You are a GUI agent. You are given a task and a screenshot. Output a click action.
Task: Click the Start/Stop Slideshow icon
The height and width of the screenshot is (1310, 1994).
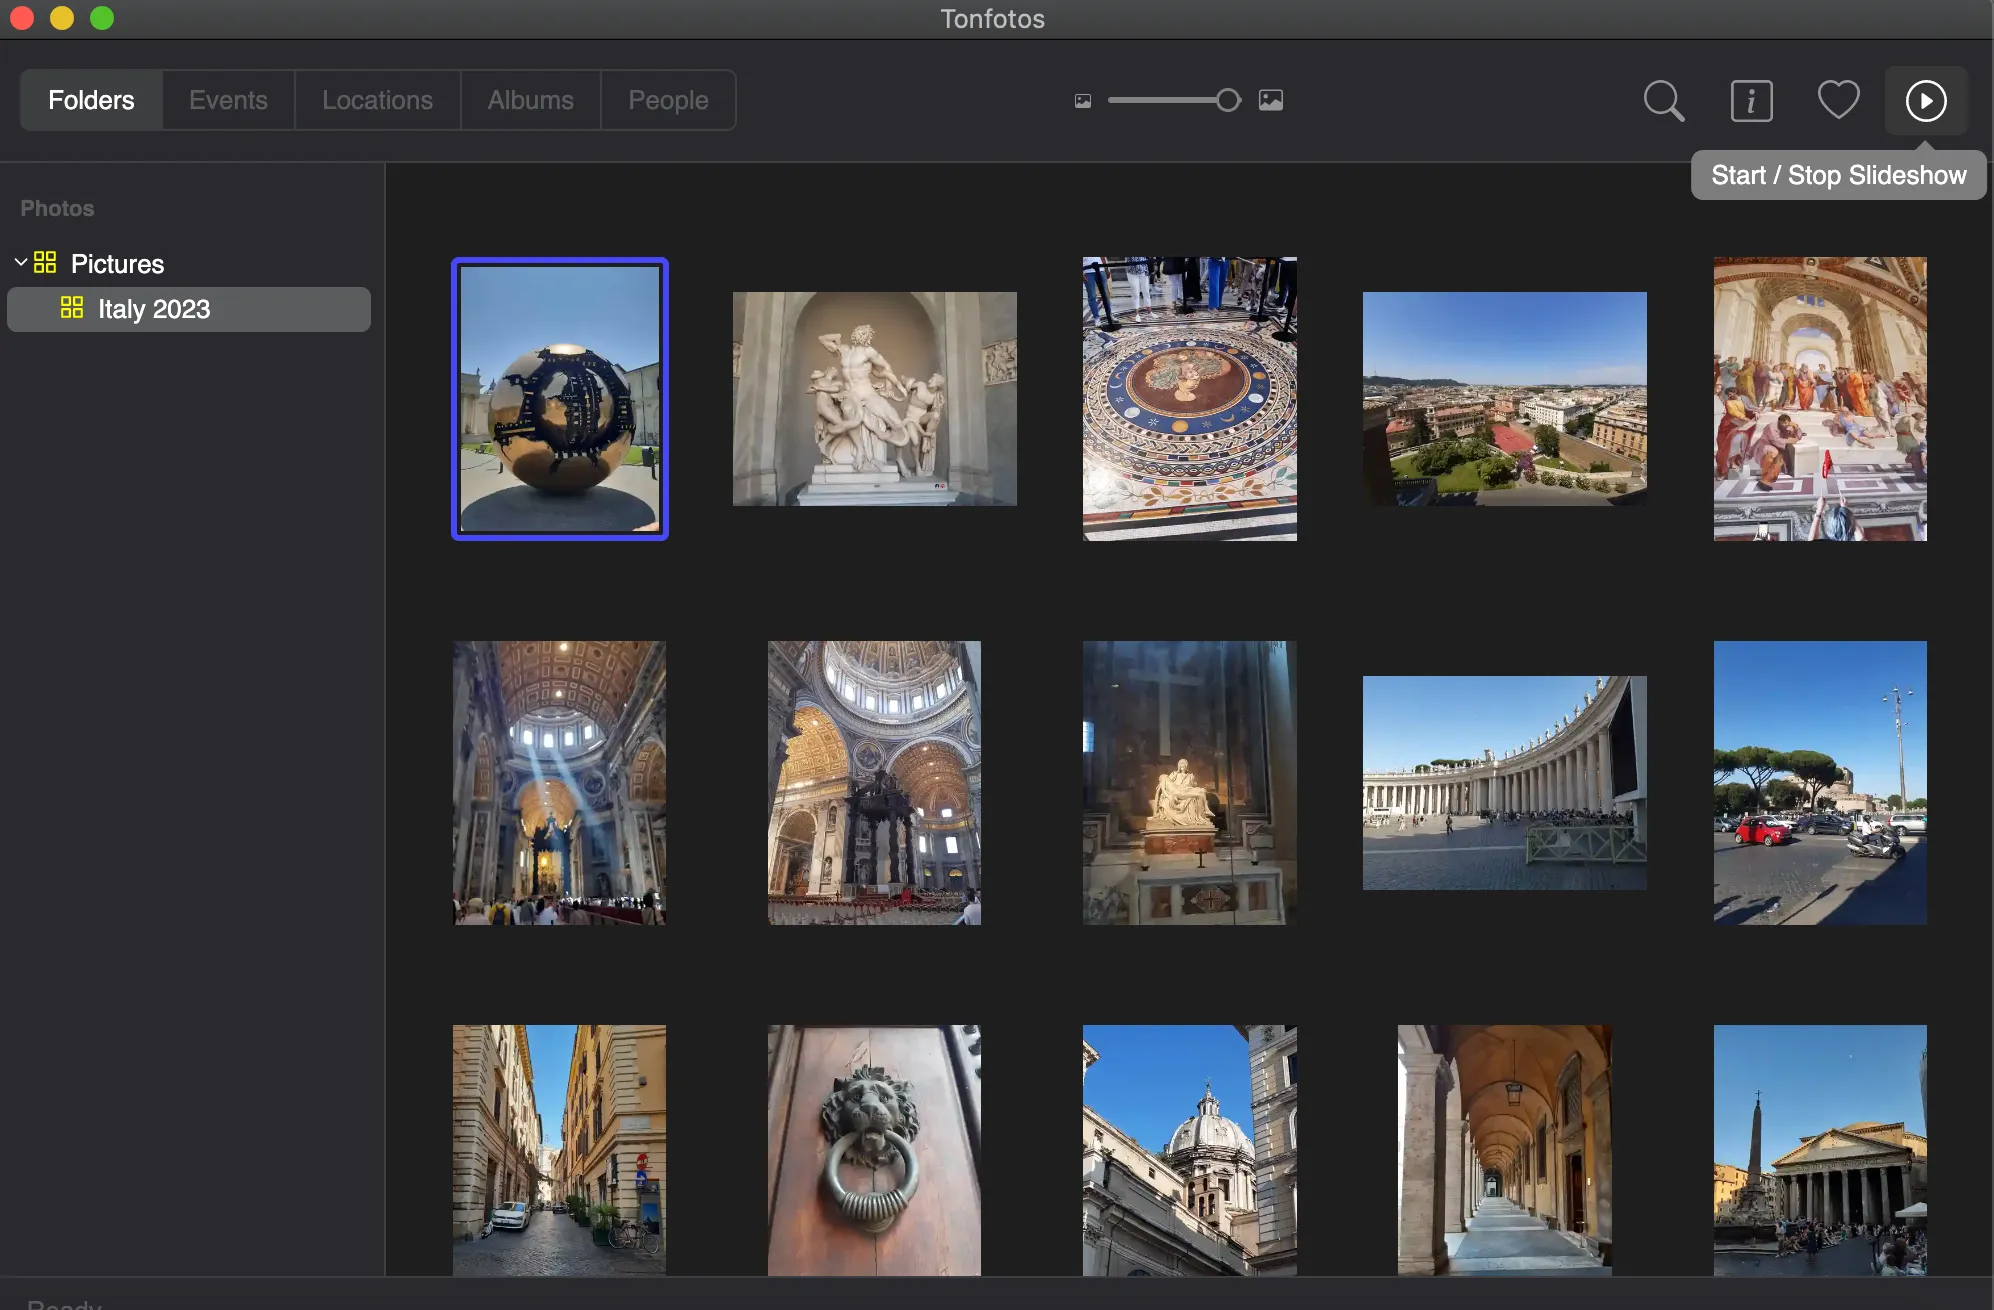(1927, 101)
